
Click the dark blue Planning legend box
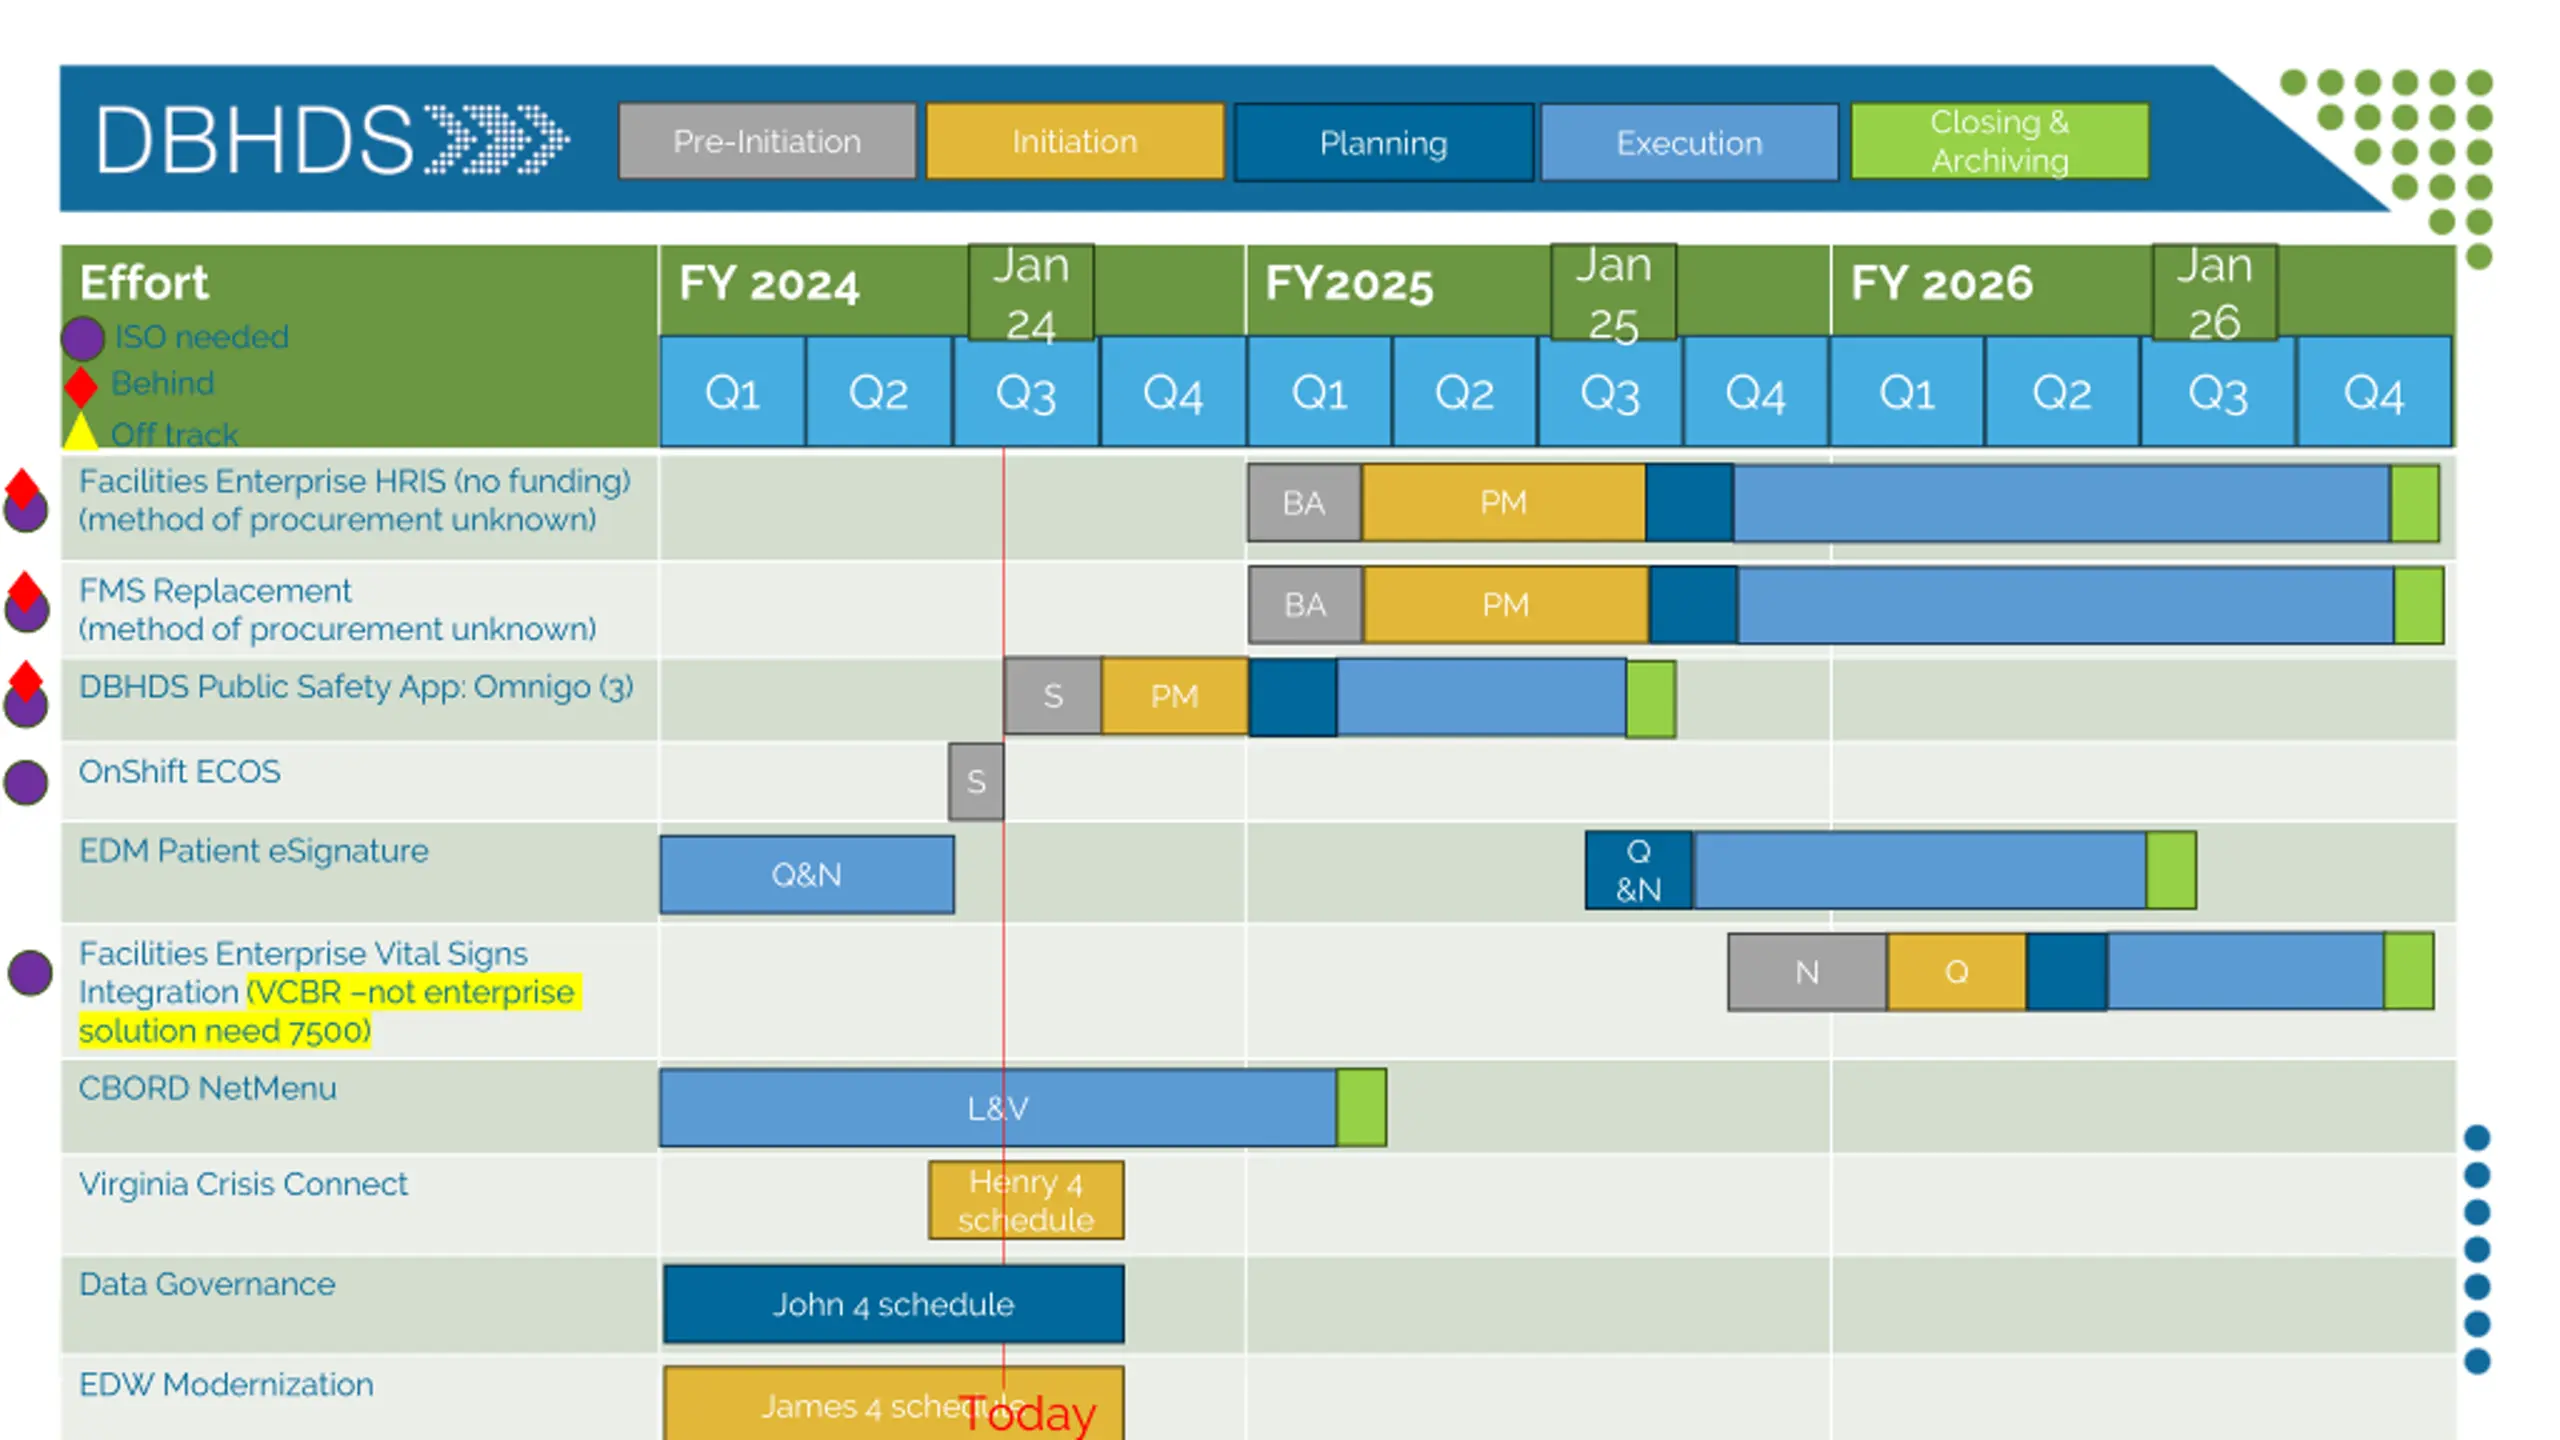[1383, 142]
